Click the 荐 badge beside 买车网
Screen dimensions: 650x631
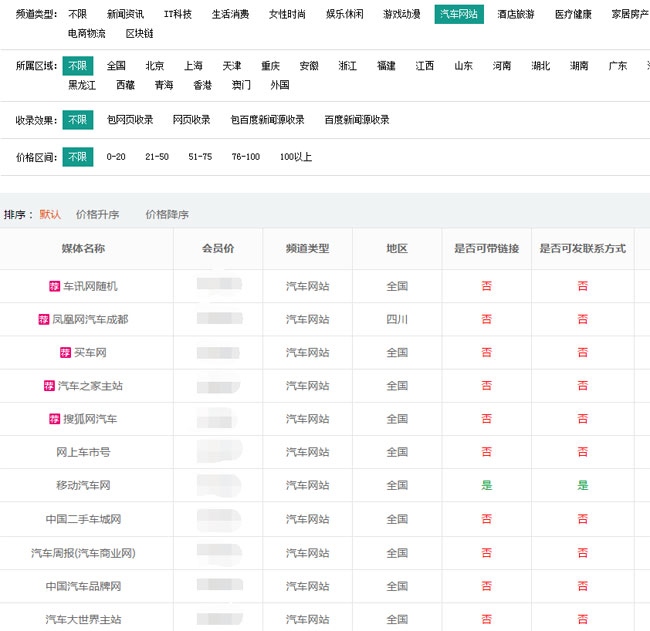tap(65, 353)
